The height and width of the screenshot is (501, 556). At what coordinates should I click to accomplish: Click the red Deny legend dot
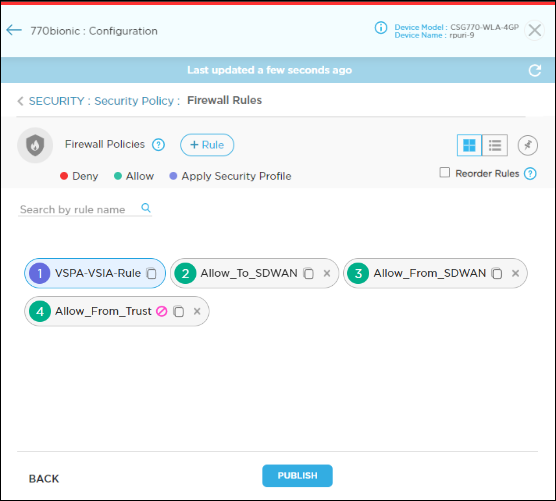pos(64,176)
